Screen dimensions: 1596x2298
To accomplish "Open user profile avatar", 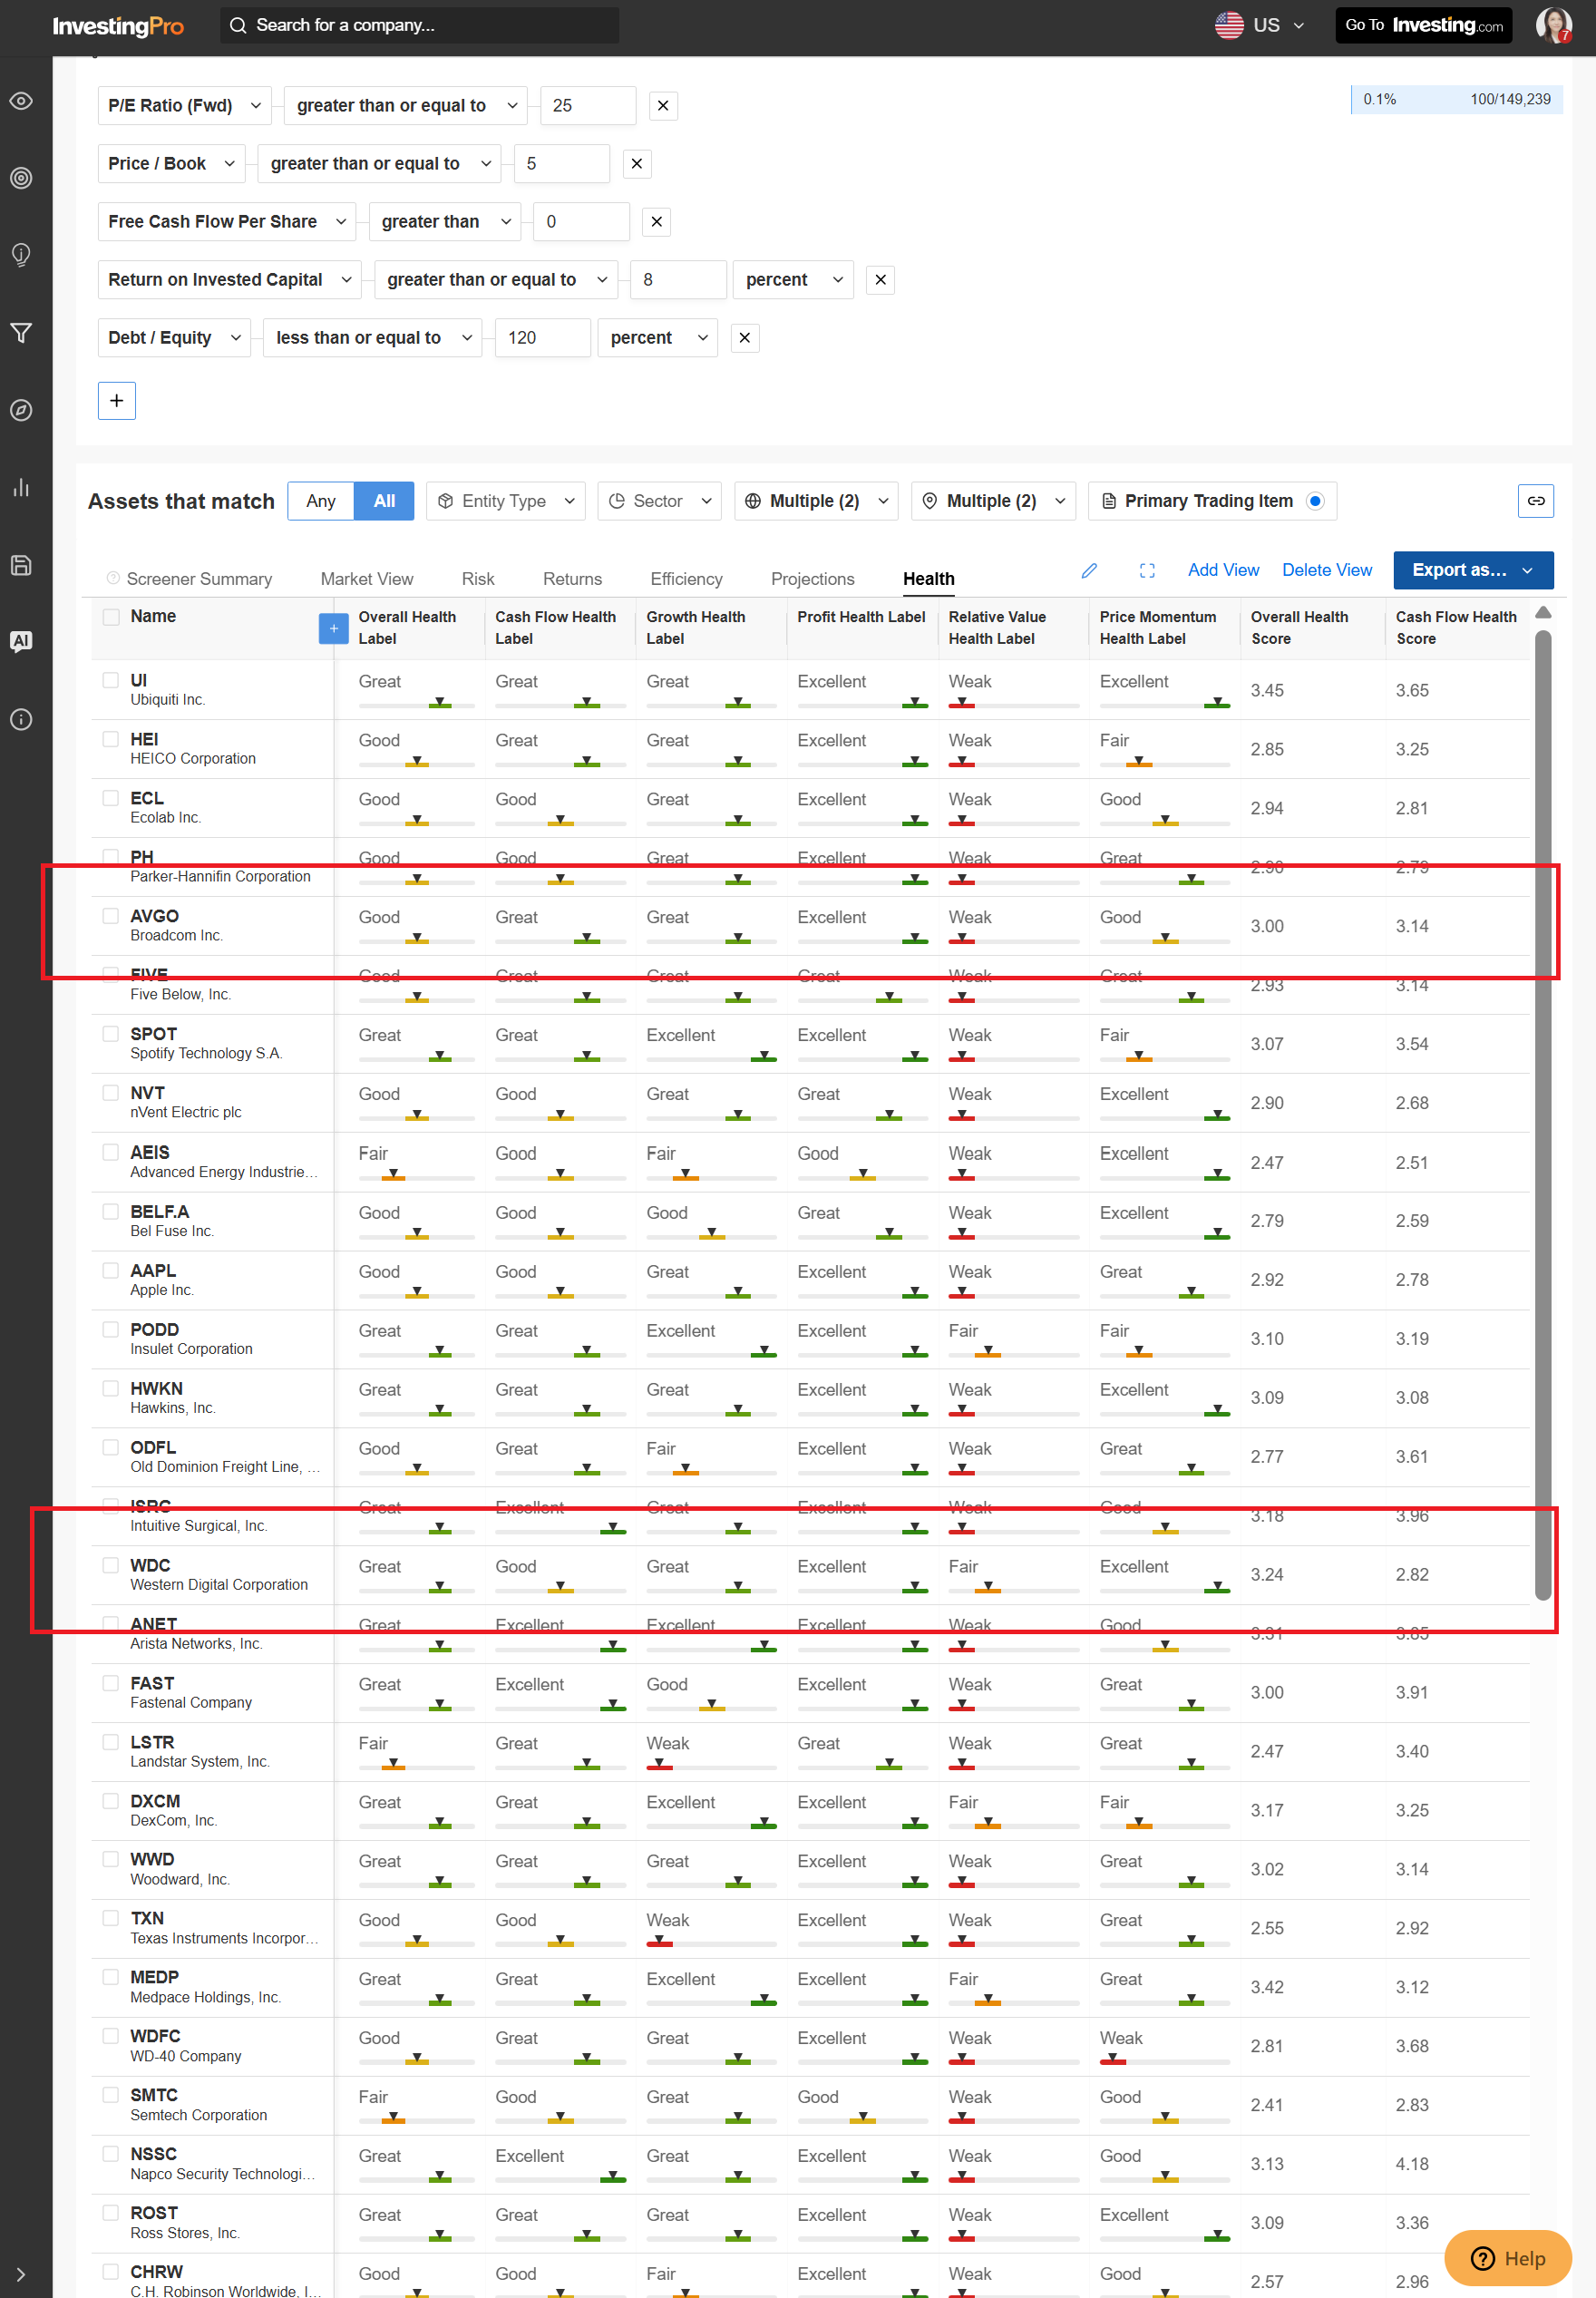I will 1553,25.
